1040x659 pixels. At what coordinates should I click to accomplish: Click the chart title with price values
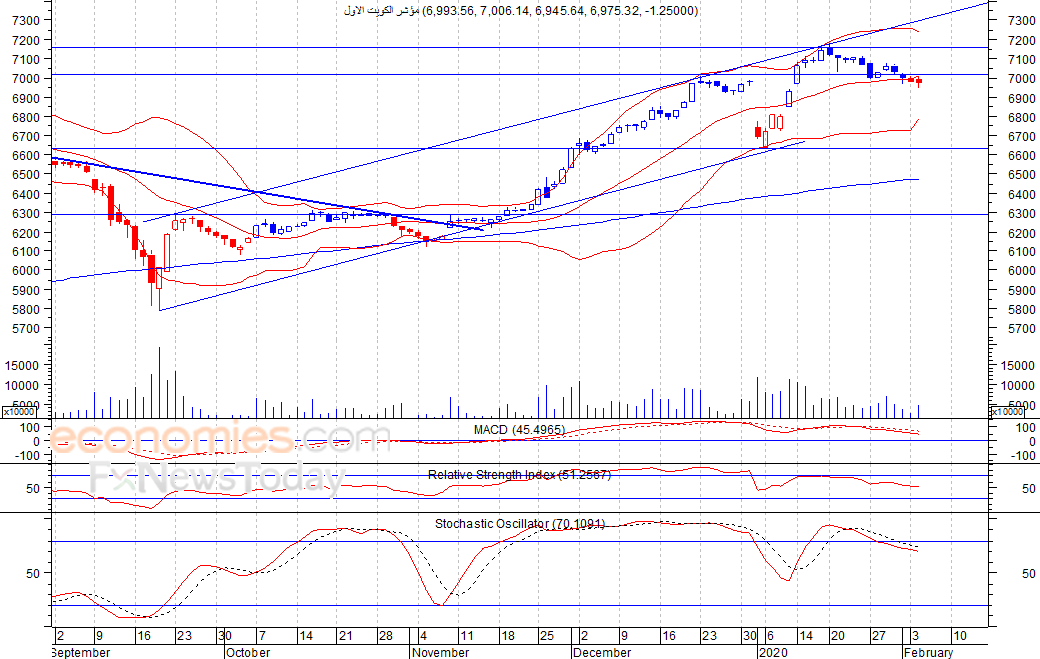(521, 11)
